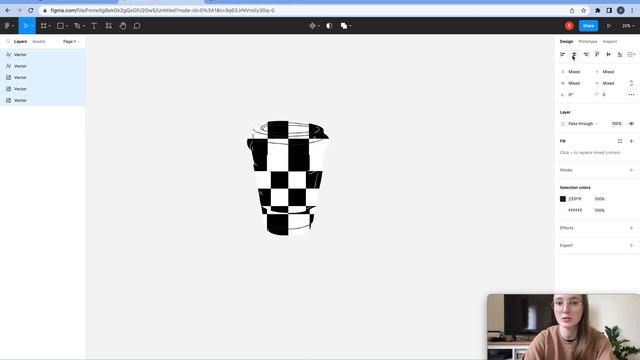This screenshot has width=640, height=360.
Task: Add an effect with plus icon
Action: click(631, 228)
